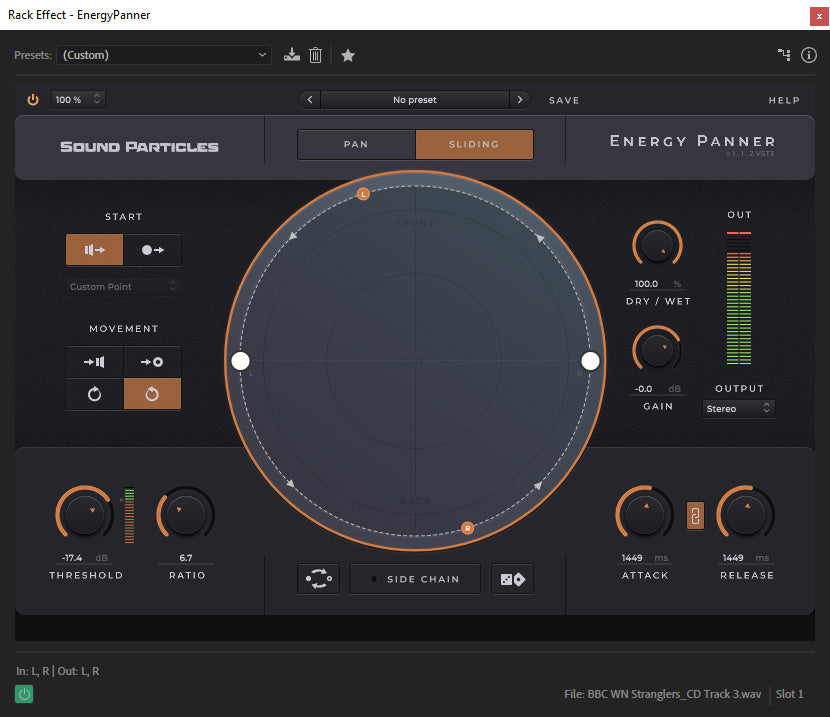Toggle the green rack effect power button
830x717 pixels.
(x=24, y=694)
